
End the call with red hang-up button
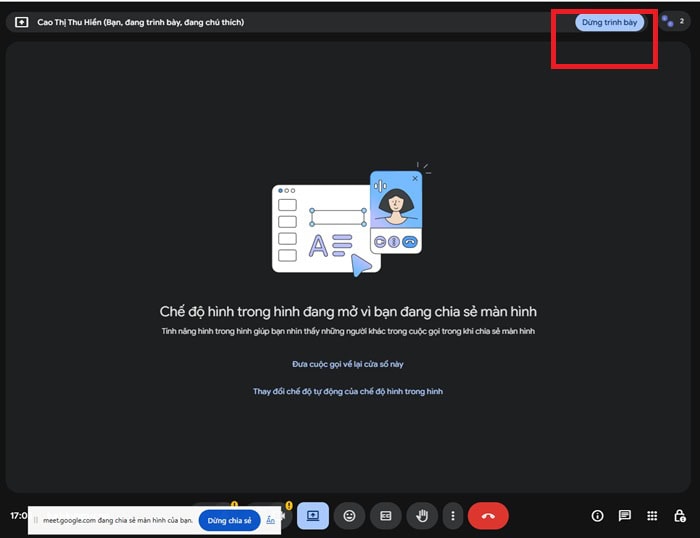[x=488, y=516]
